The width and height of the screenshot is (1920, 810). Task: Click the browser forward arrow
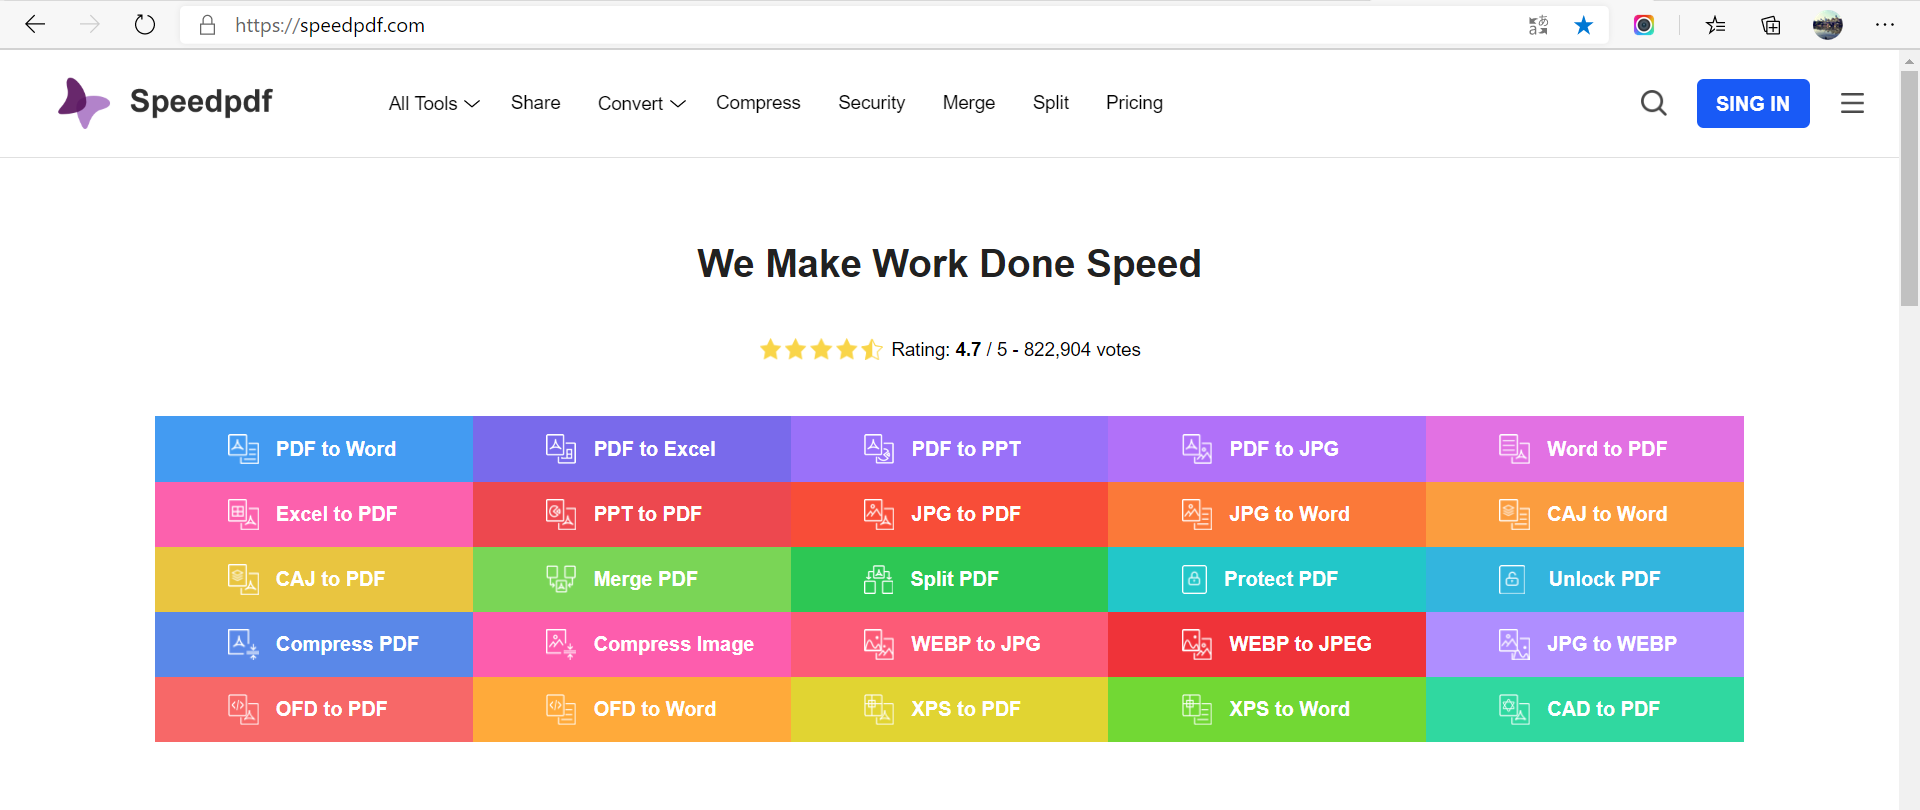coord(90,25)
